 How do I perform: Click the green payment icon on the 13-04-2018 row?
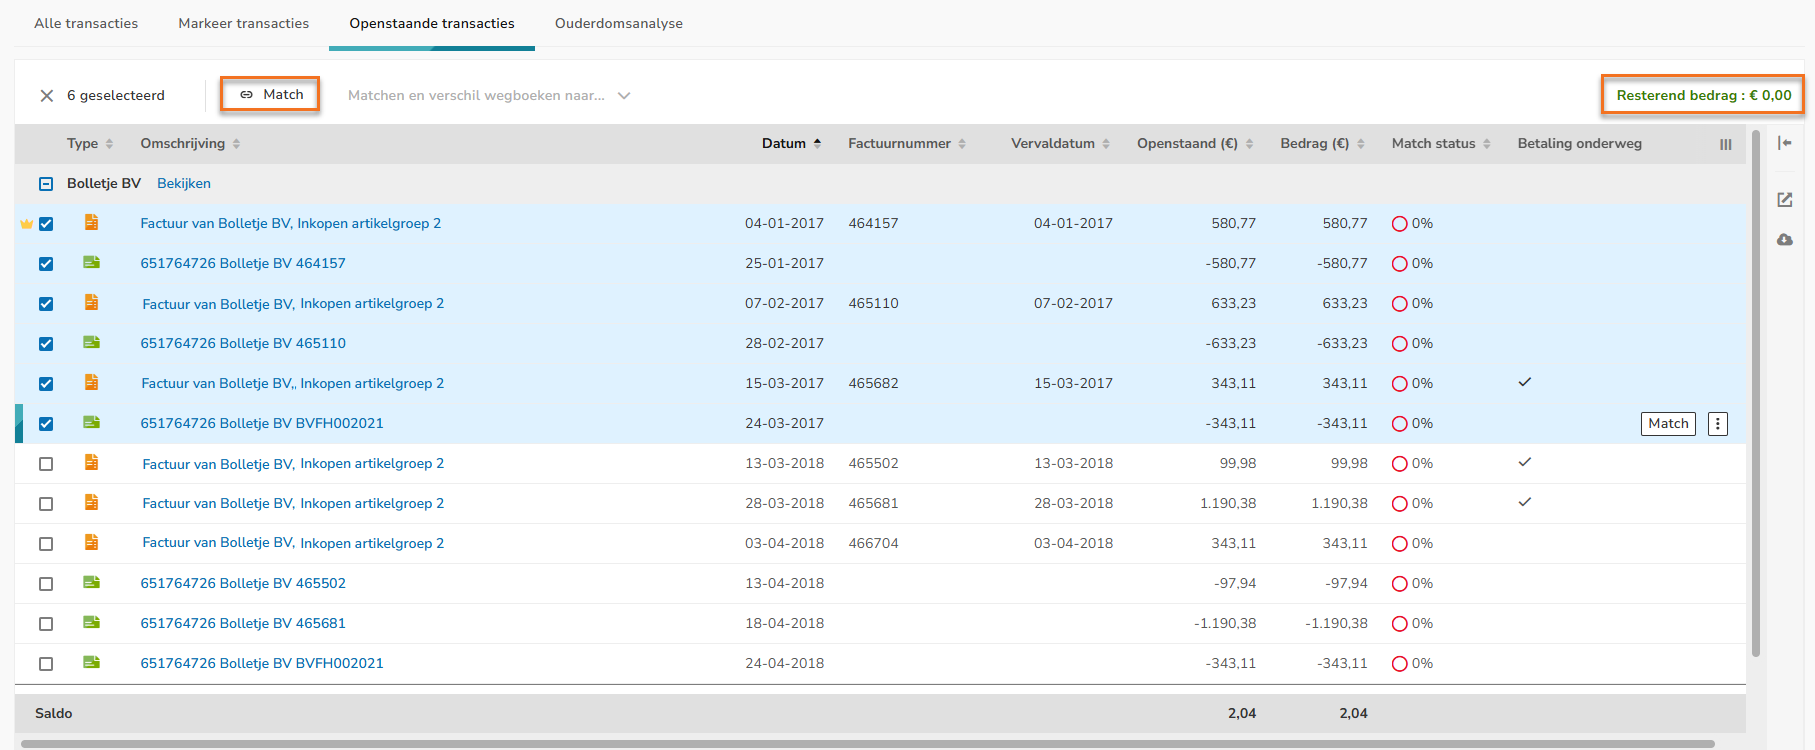pyautogui.click(x=91, y=582)
